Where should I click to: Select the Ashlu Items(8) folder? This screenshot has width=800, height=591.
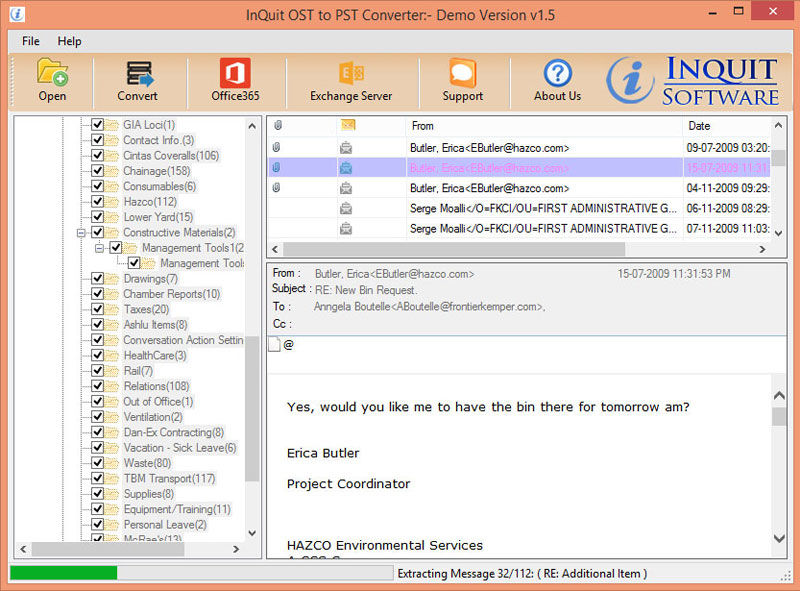156,325
